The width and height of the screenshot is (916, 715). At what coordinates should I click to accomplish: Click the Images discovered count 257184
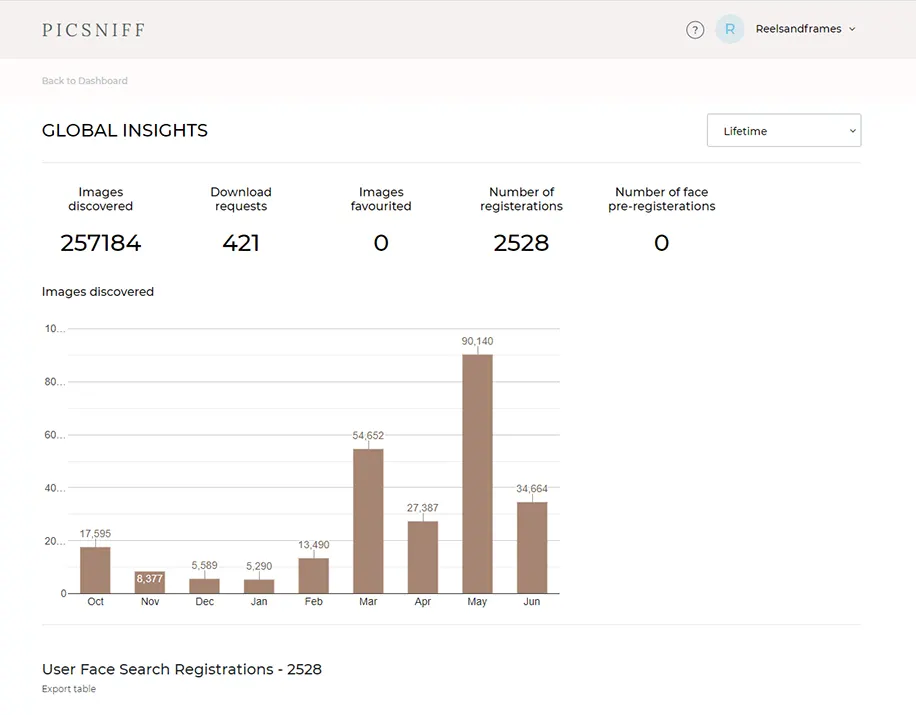coord(101,243)
